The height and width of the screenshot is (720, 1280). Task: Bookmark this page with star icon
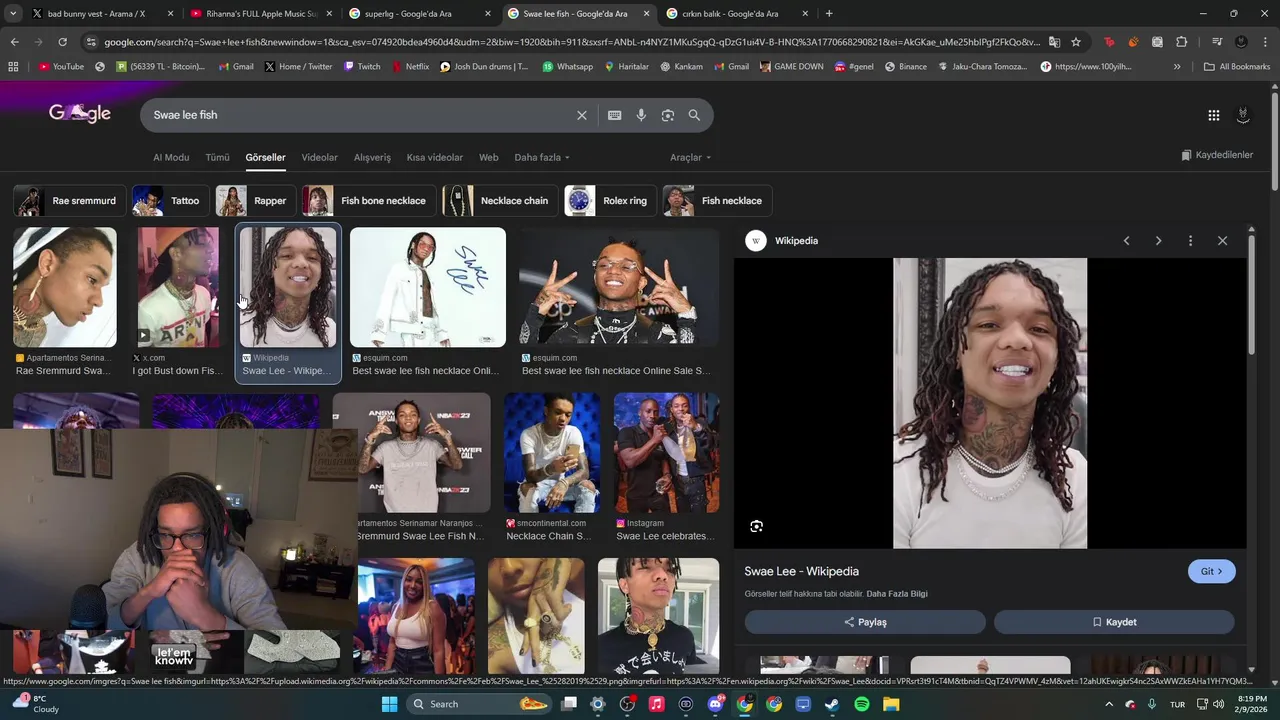coord(1076,42)
